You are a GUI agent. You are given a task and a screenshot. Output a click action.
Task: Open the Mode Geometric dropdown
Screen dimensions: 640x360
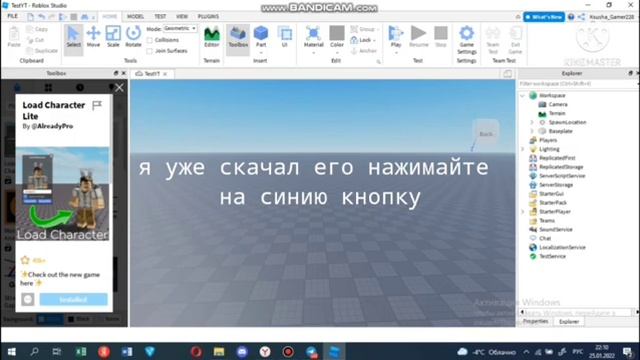[x=180, y=29]
